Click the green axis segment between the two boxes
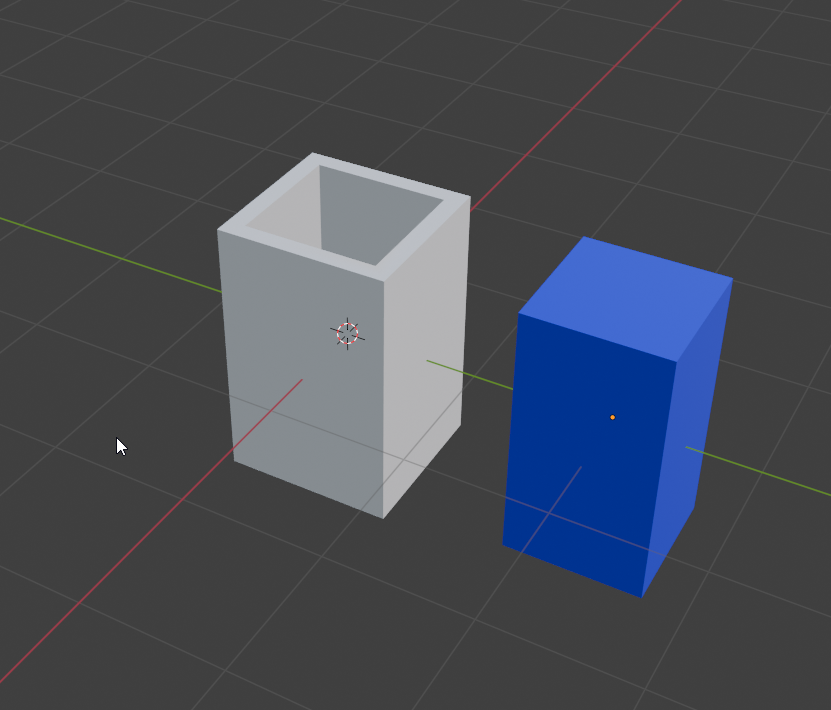831x710 pixels. [470, 375]
